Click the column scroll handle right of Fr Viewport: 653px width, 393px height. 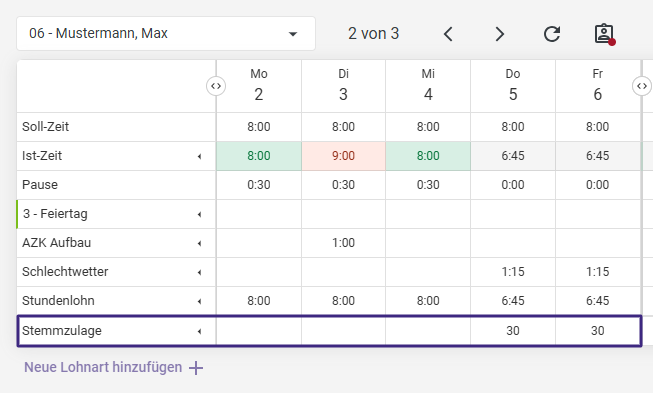tap(642, 86)
